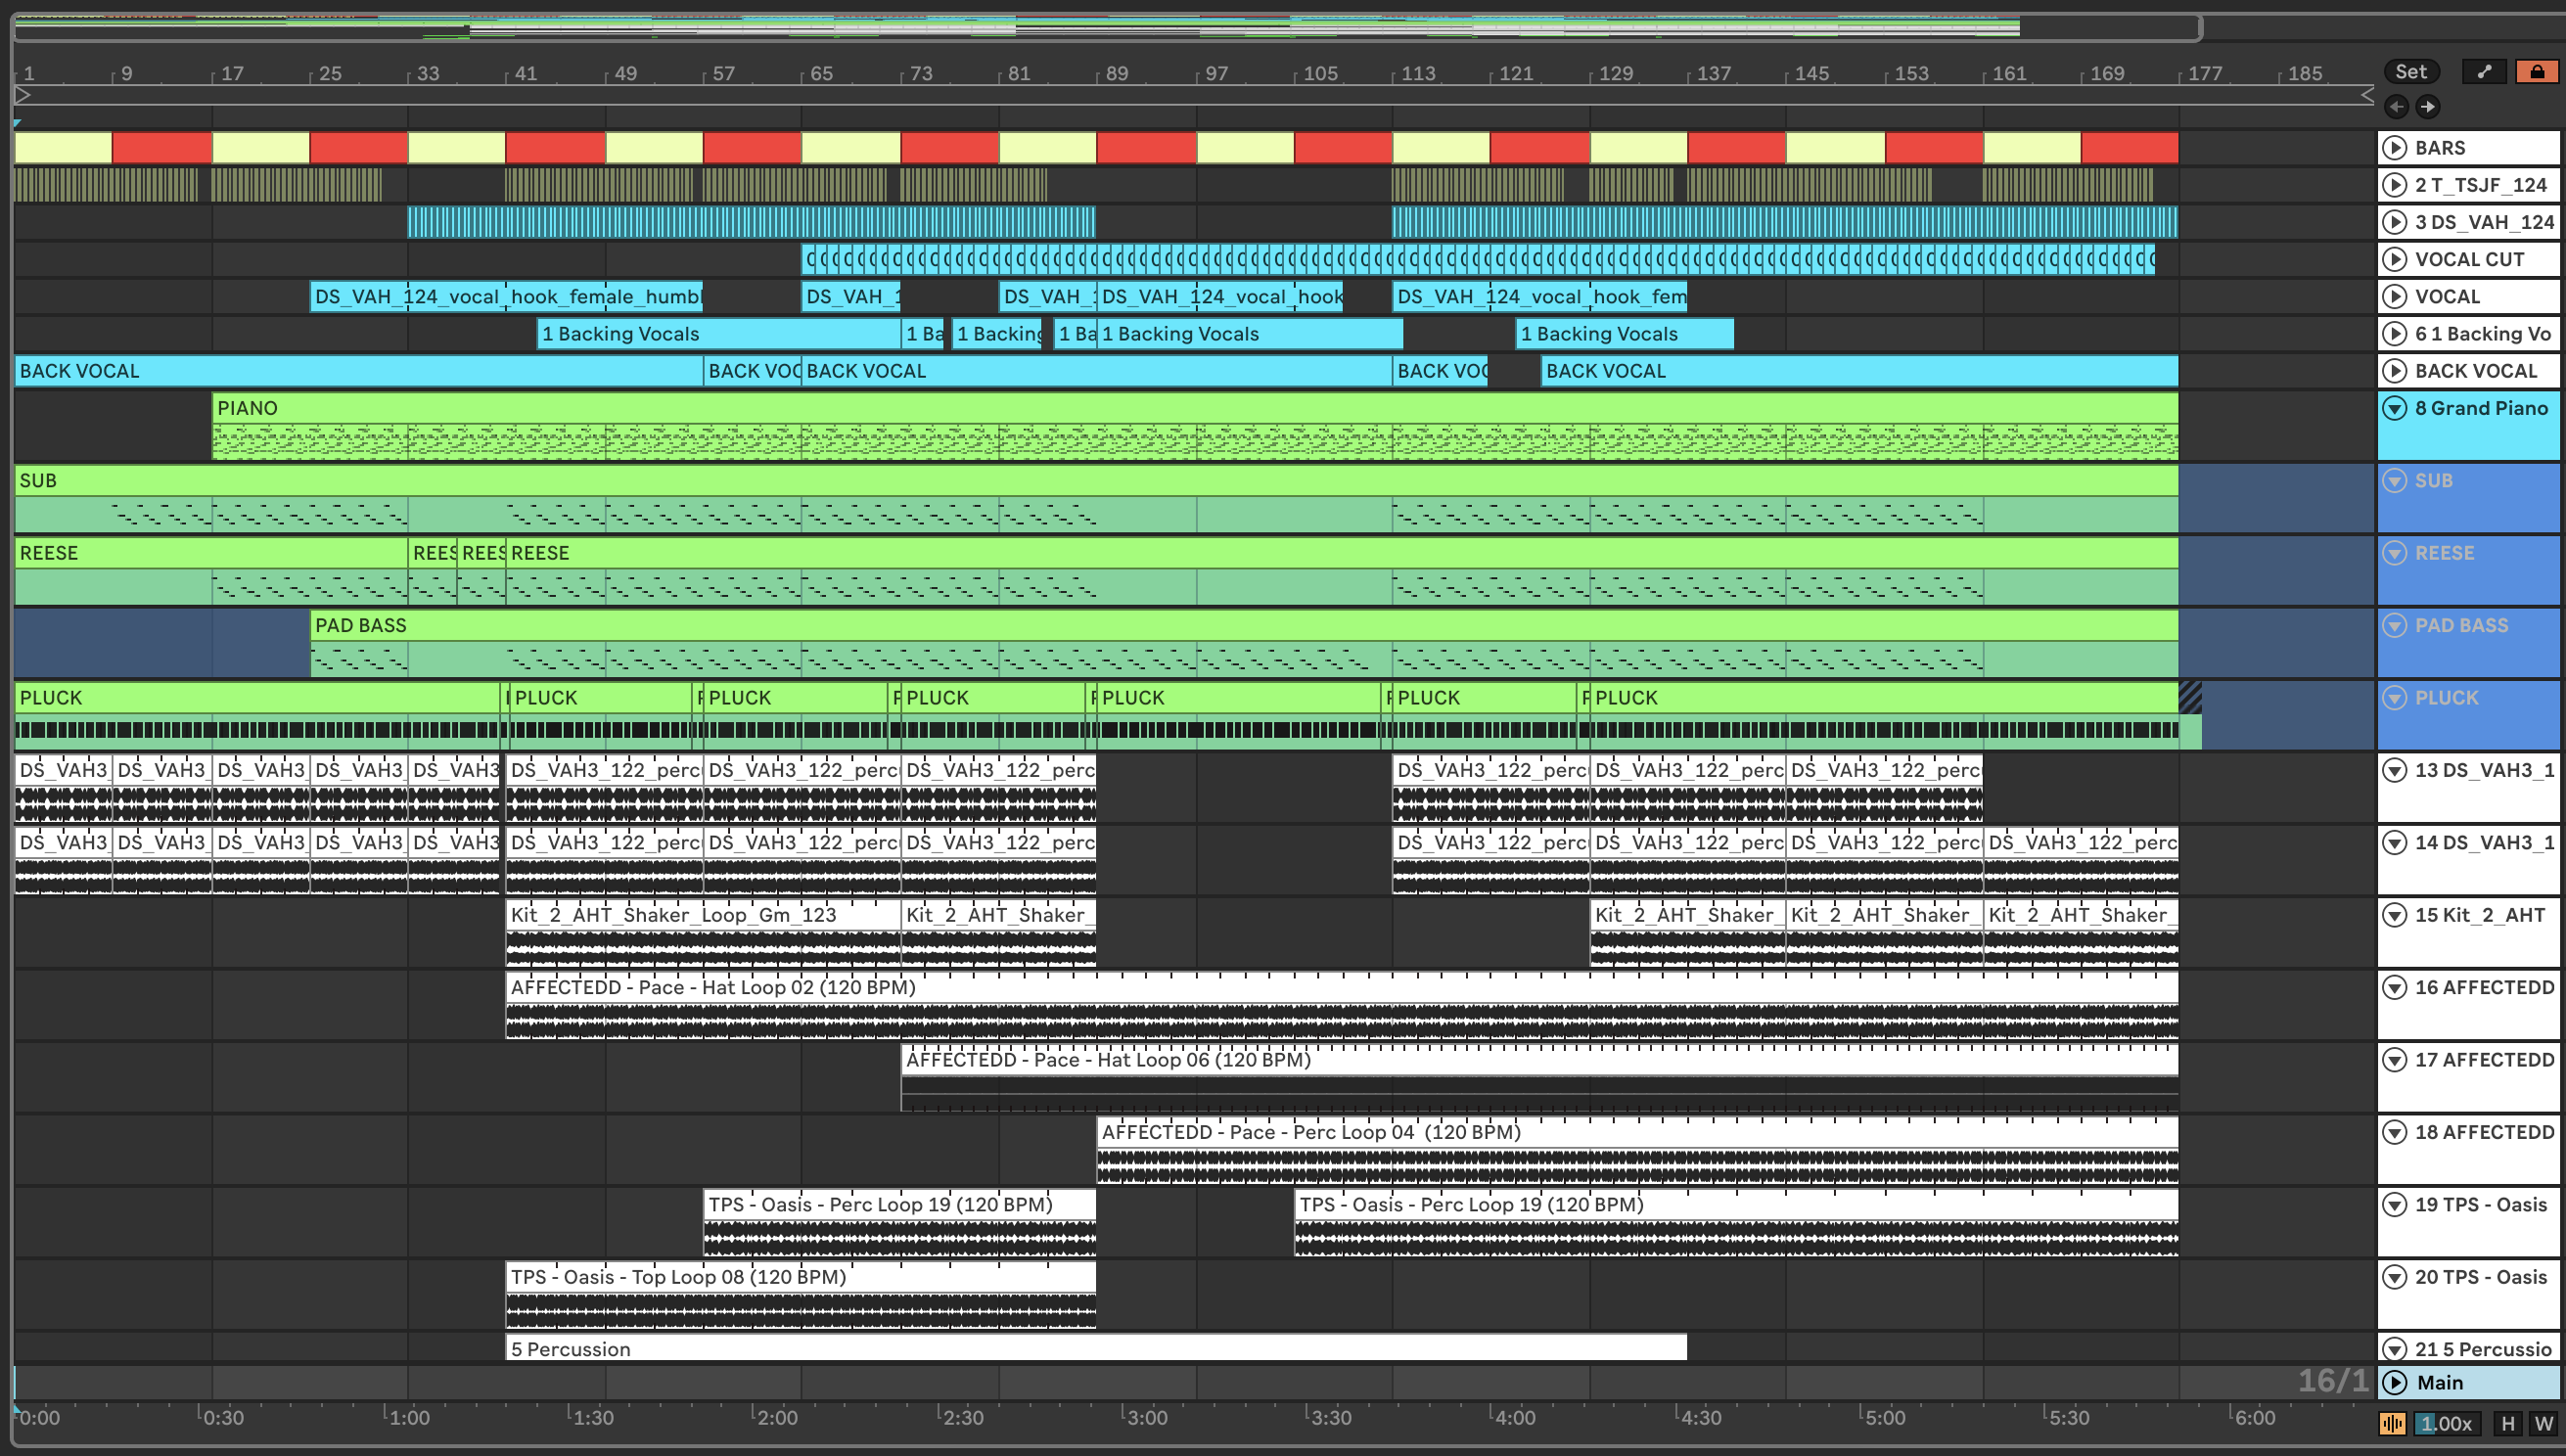Click the Set locator button

click(x=2410, y=72)
